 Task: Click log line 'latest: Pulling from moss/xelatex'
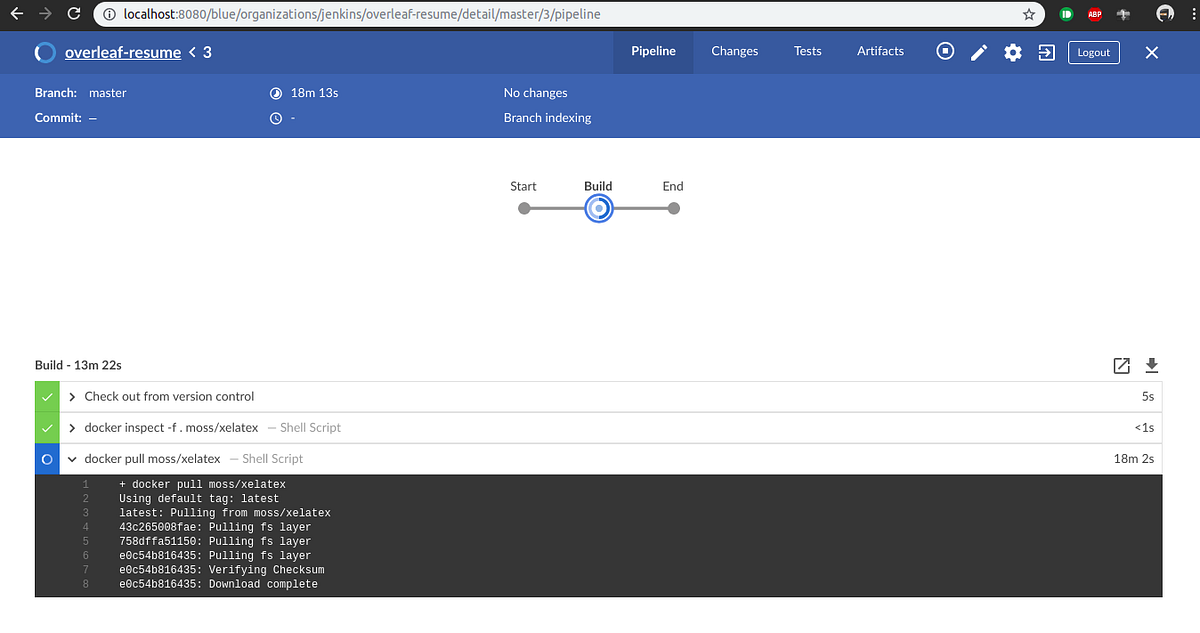[225, 513]
